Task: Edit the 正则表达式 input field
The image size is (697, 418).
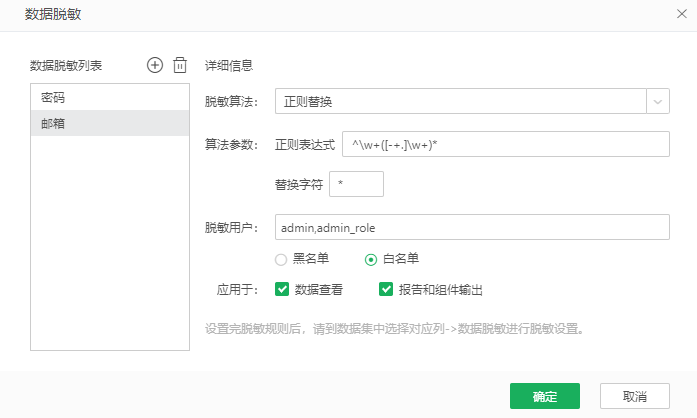Action: pos(506,144)
